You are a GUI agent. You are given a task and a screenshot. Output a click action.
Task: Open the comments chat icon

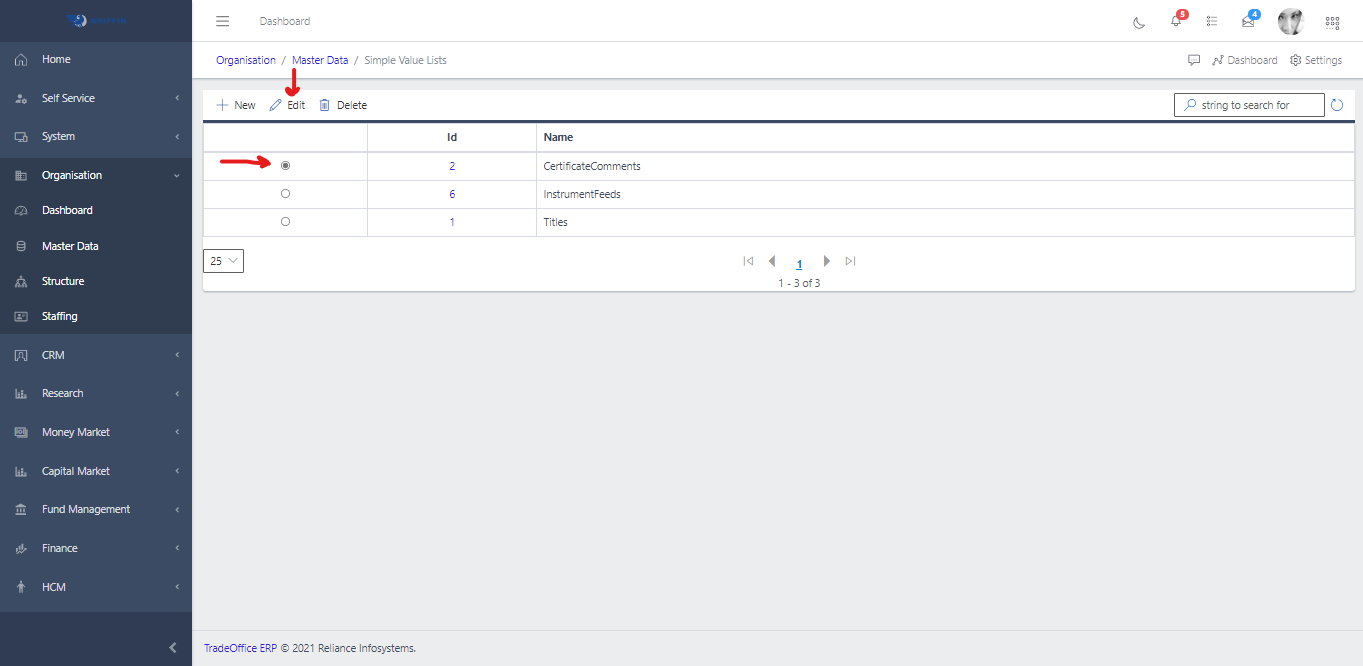tap(1194, 60)
